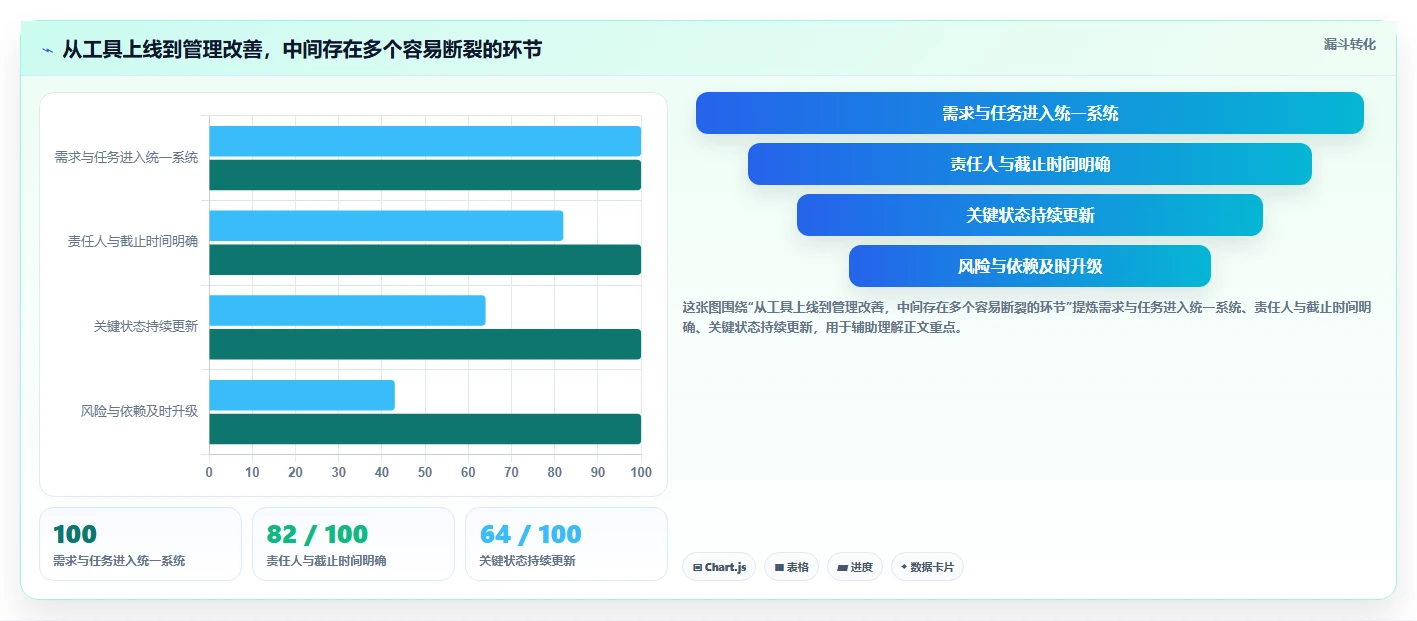Viewport: 1417px width, 621px height.
Task: Click the 100 stat card
Action: click(140, 544)
